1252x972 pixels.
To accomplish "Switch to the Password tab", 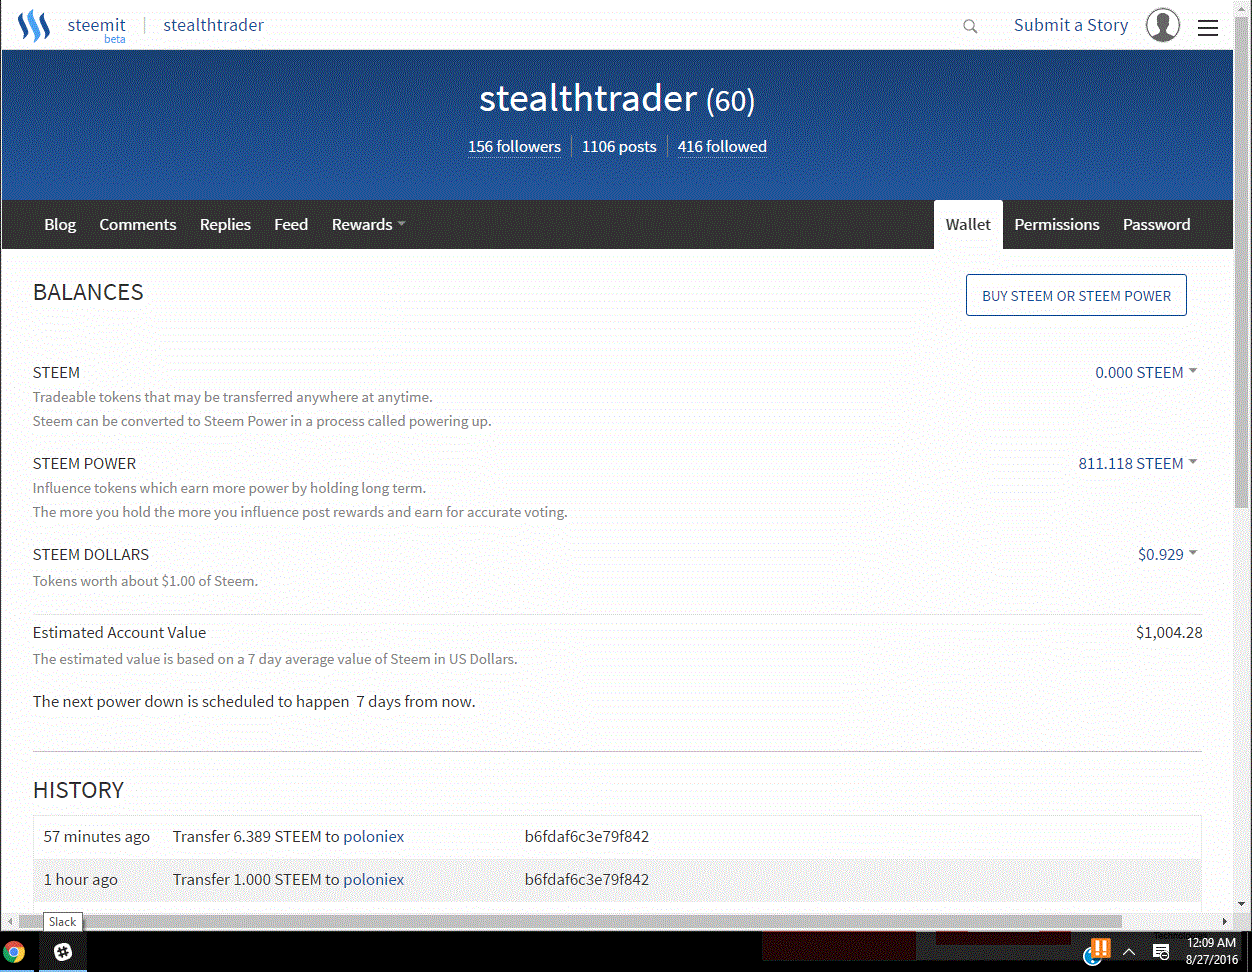I will [1156, 225].
